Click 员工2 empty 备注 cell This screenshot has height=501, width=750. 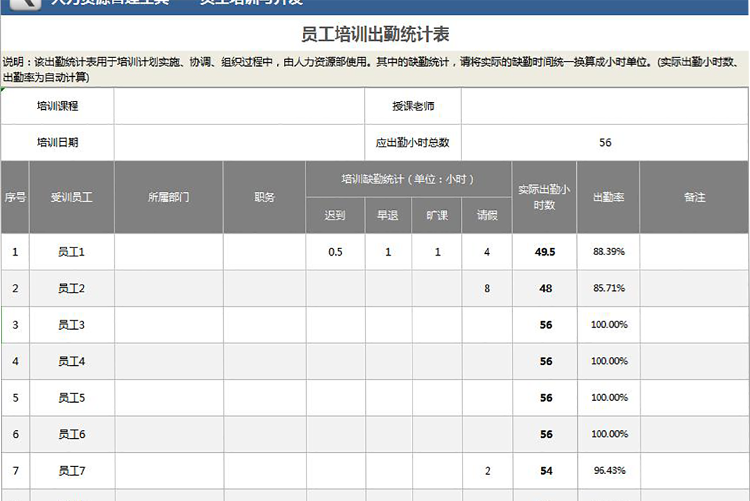tap(695, 289)
